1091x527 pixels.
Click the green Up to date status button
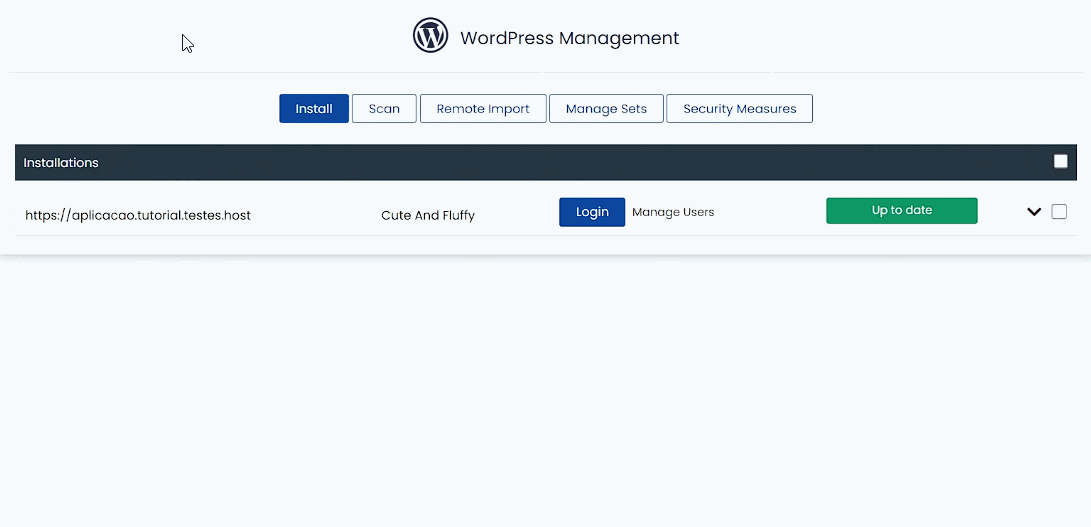pos(902,210)
